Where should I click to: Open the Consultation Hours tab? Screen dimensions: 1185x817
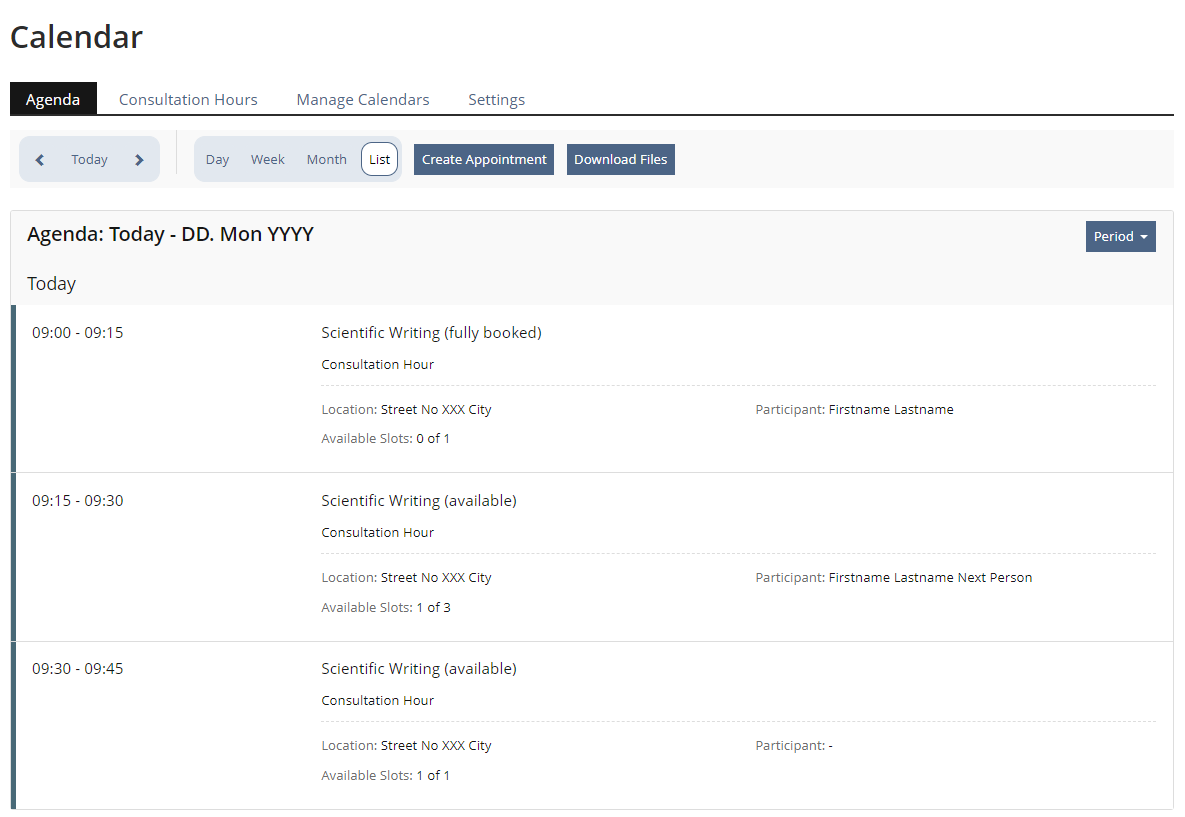point(188,100)
